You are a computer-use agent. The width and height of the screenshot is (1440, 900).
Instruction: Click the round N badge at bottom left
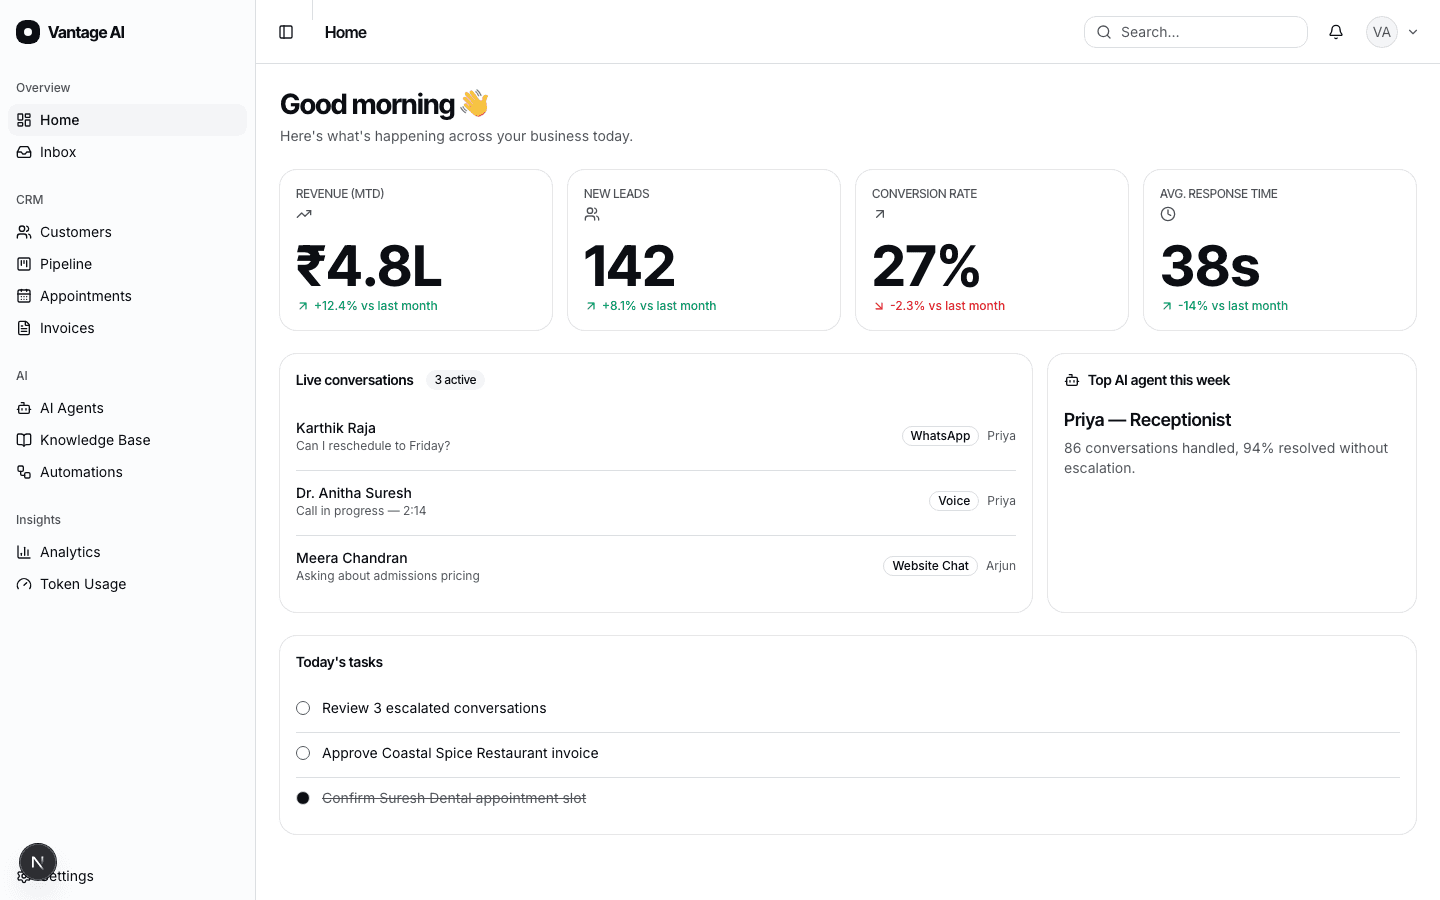click(38, 862)
